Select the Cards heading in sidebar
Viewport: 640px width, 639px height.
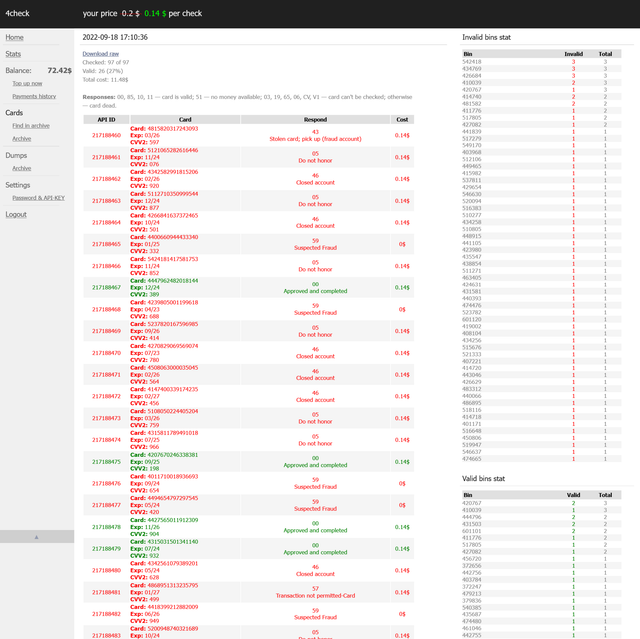(x=14, y=113)
